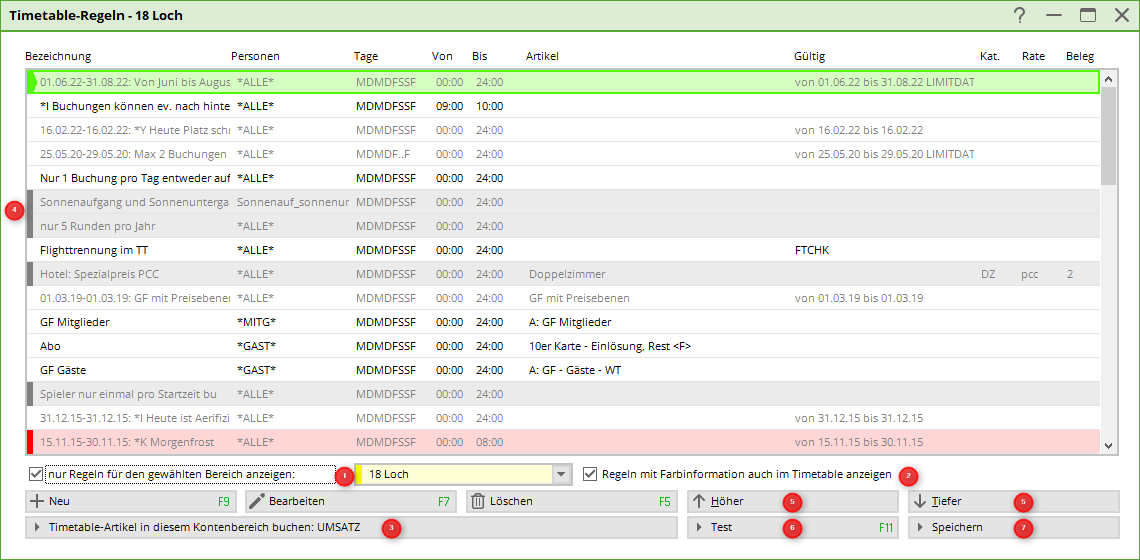Toggle 'nur Regeln für den gewählten Bereich anzeigen'
The width and height of the screenshot is (1140, 560).
(x=37, y=474)
